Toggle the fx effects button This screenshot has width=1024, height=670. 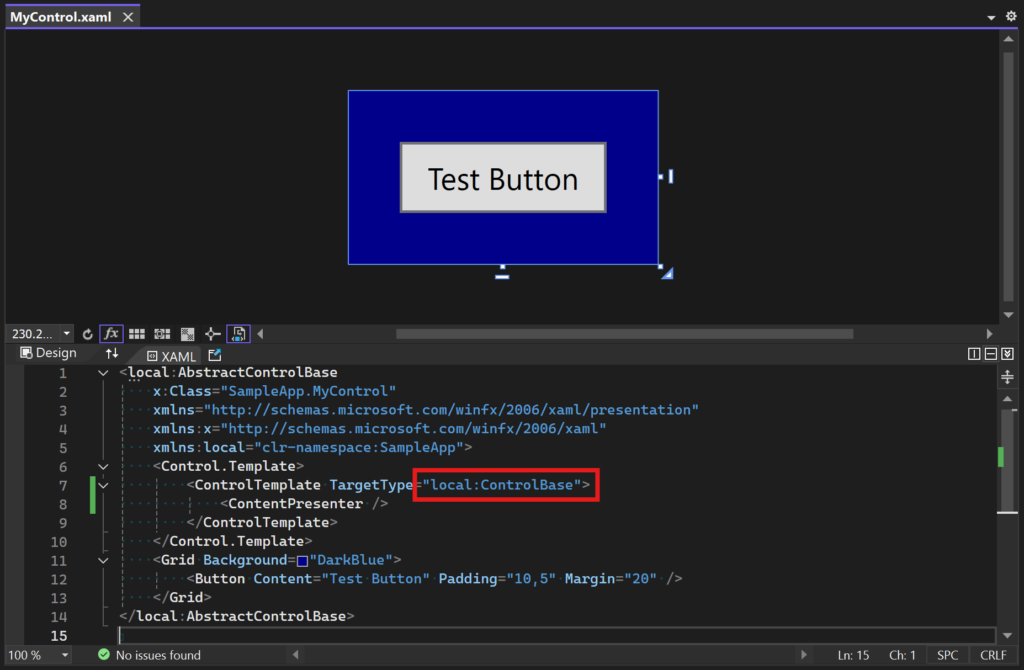click(x=111, y=334)
